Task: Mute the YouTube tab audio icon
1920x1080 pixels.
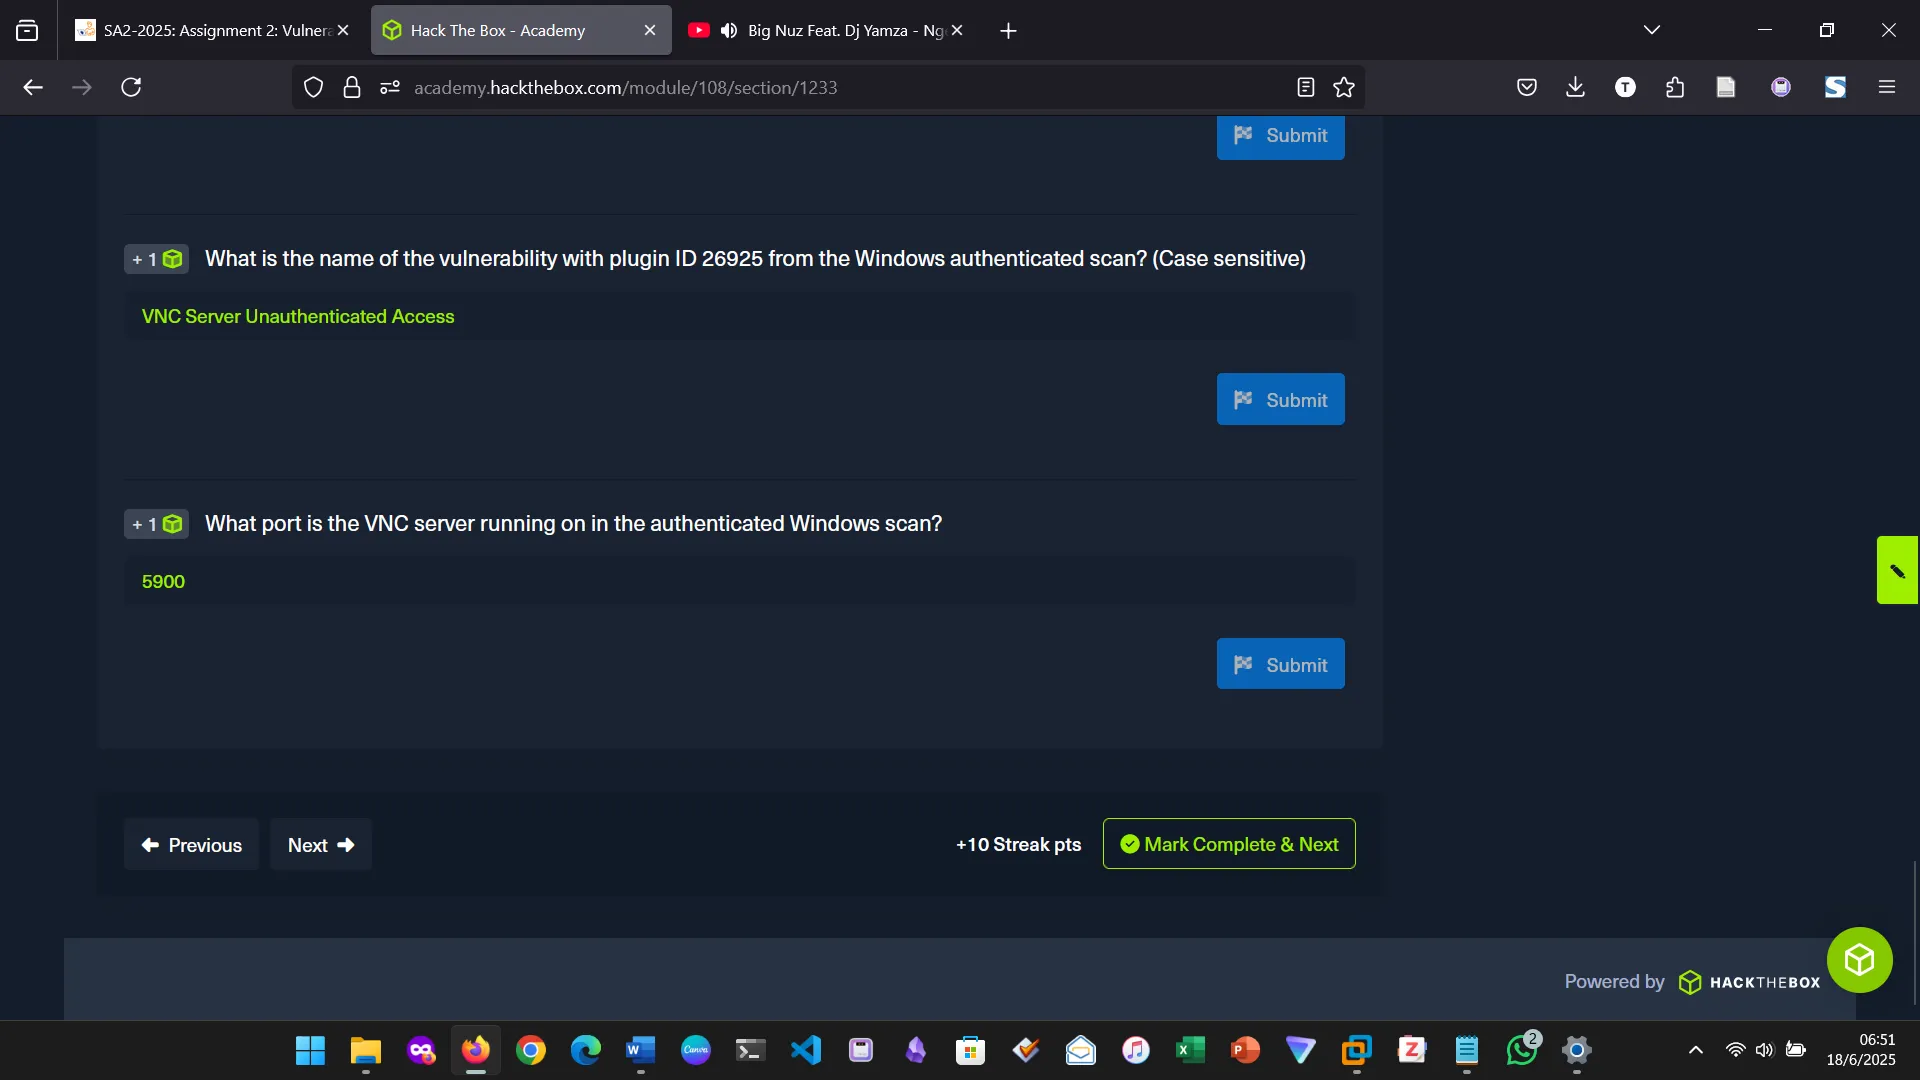Action: (729, 30)
